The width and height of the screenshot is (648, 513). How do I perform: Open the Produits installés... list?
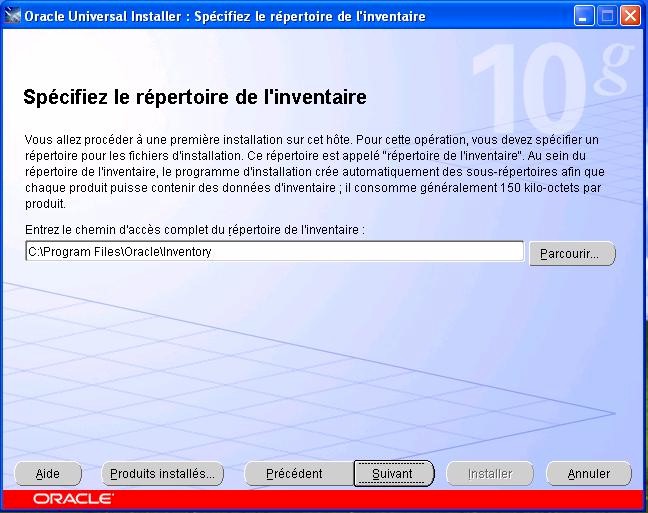coord(162,473)
